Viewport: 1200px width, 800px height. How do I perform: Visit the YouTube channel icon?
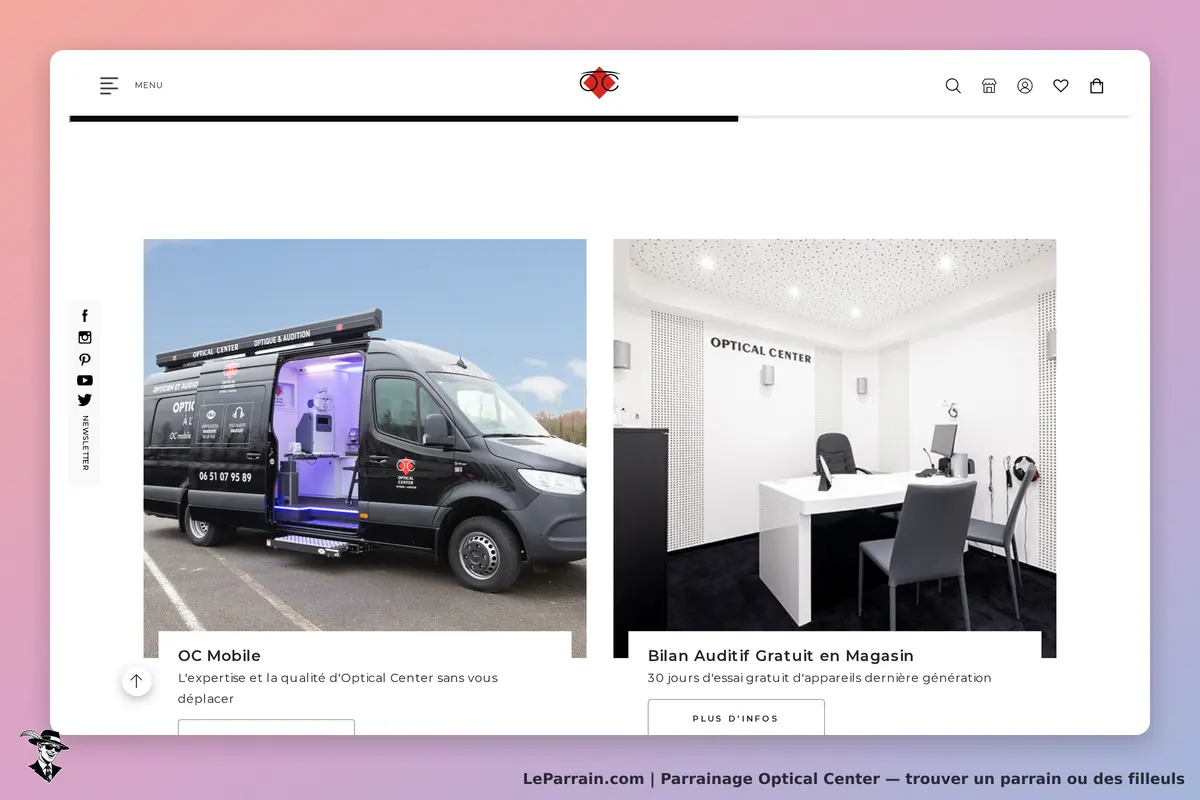tap(85, 380)
